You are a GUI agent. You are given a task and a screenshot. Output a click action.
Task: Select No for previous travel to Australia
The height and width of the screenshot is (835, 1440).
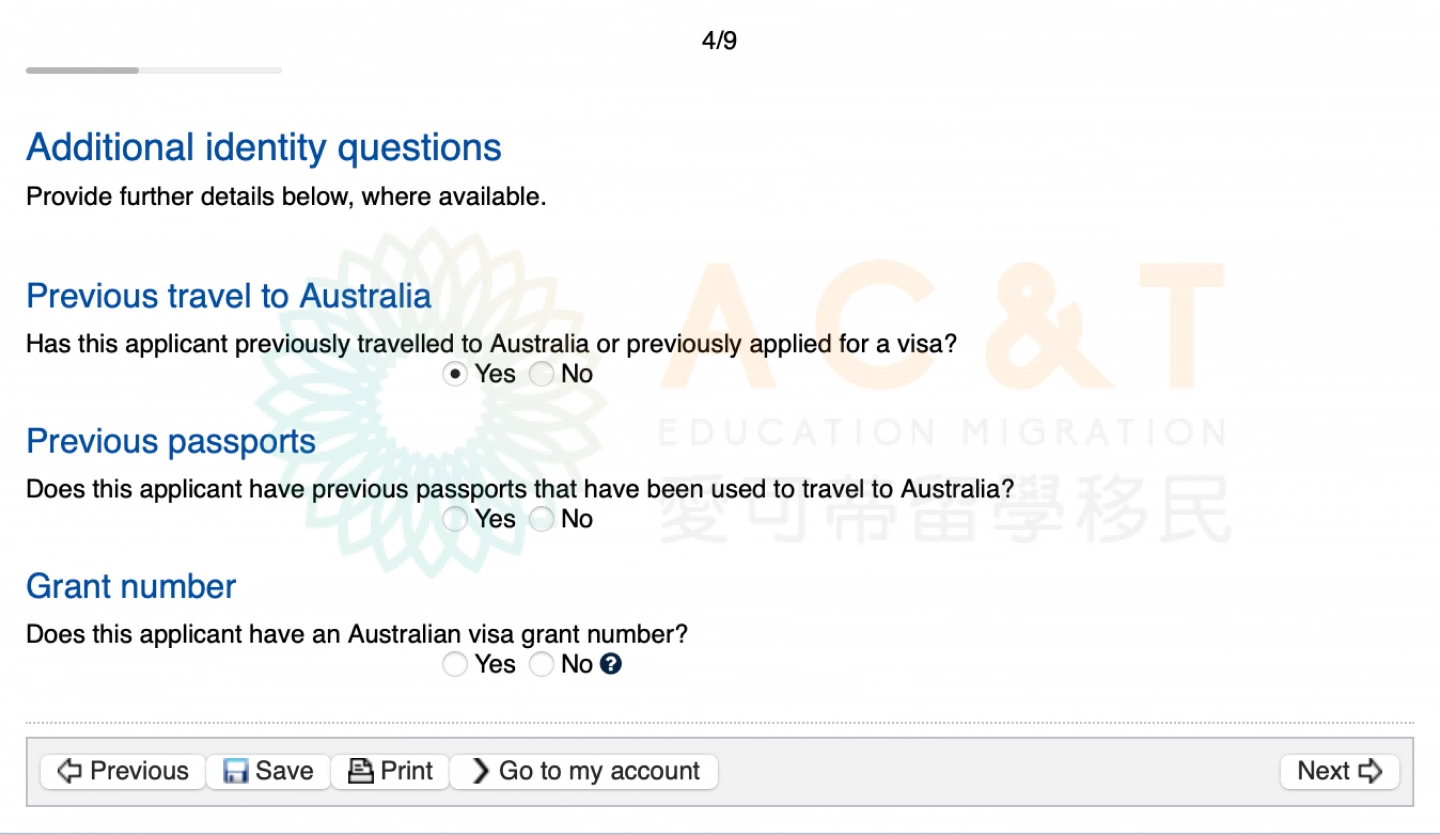click(x=542, y=374)
